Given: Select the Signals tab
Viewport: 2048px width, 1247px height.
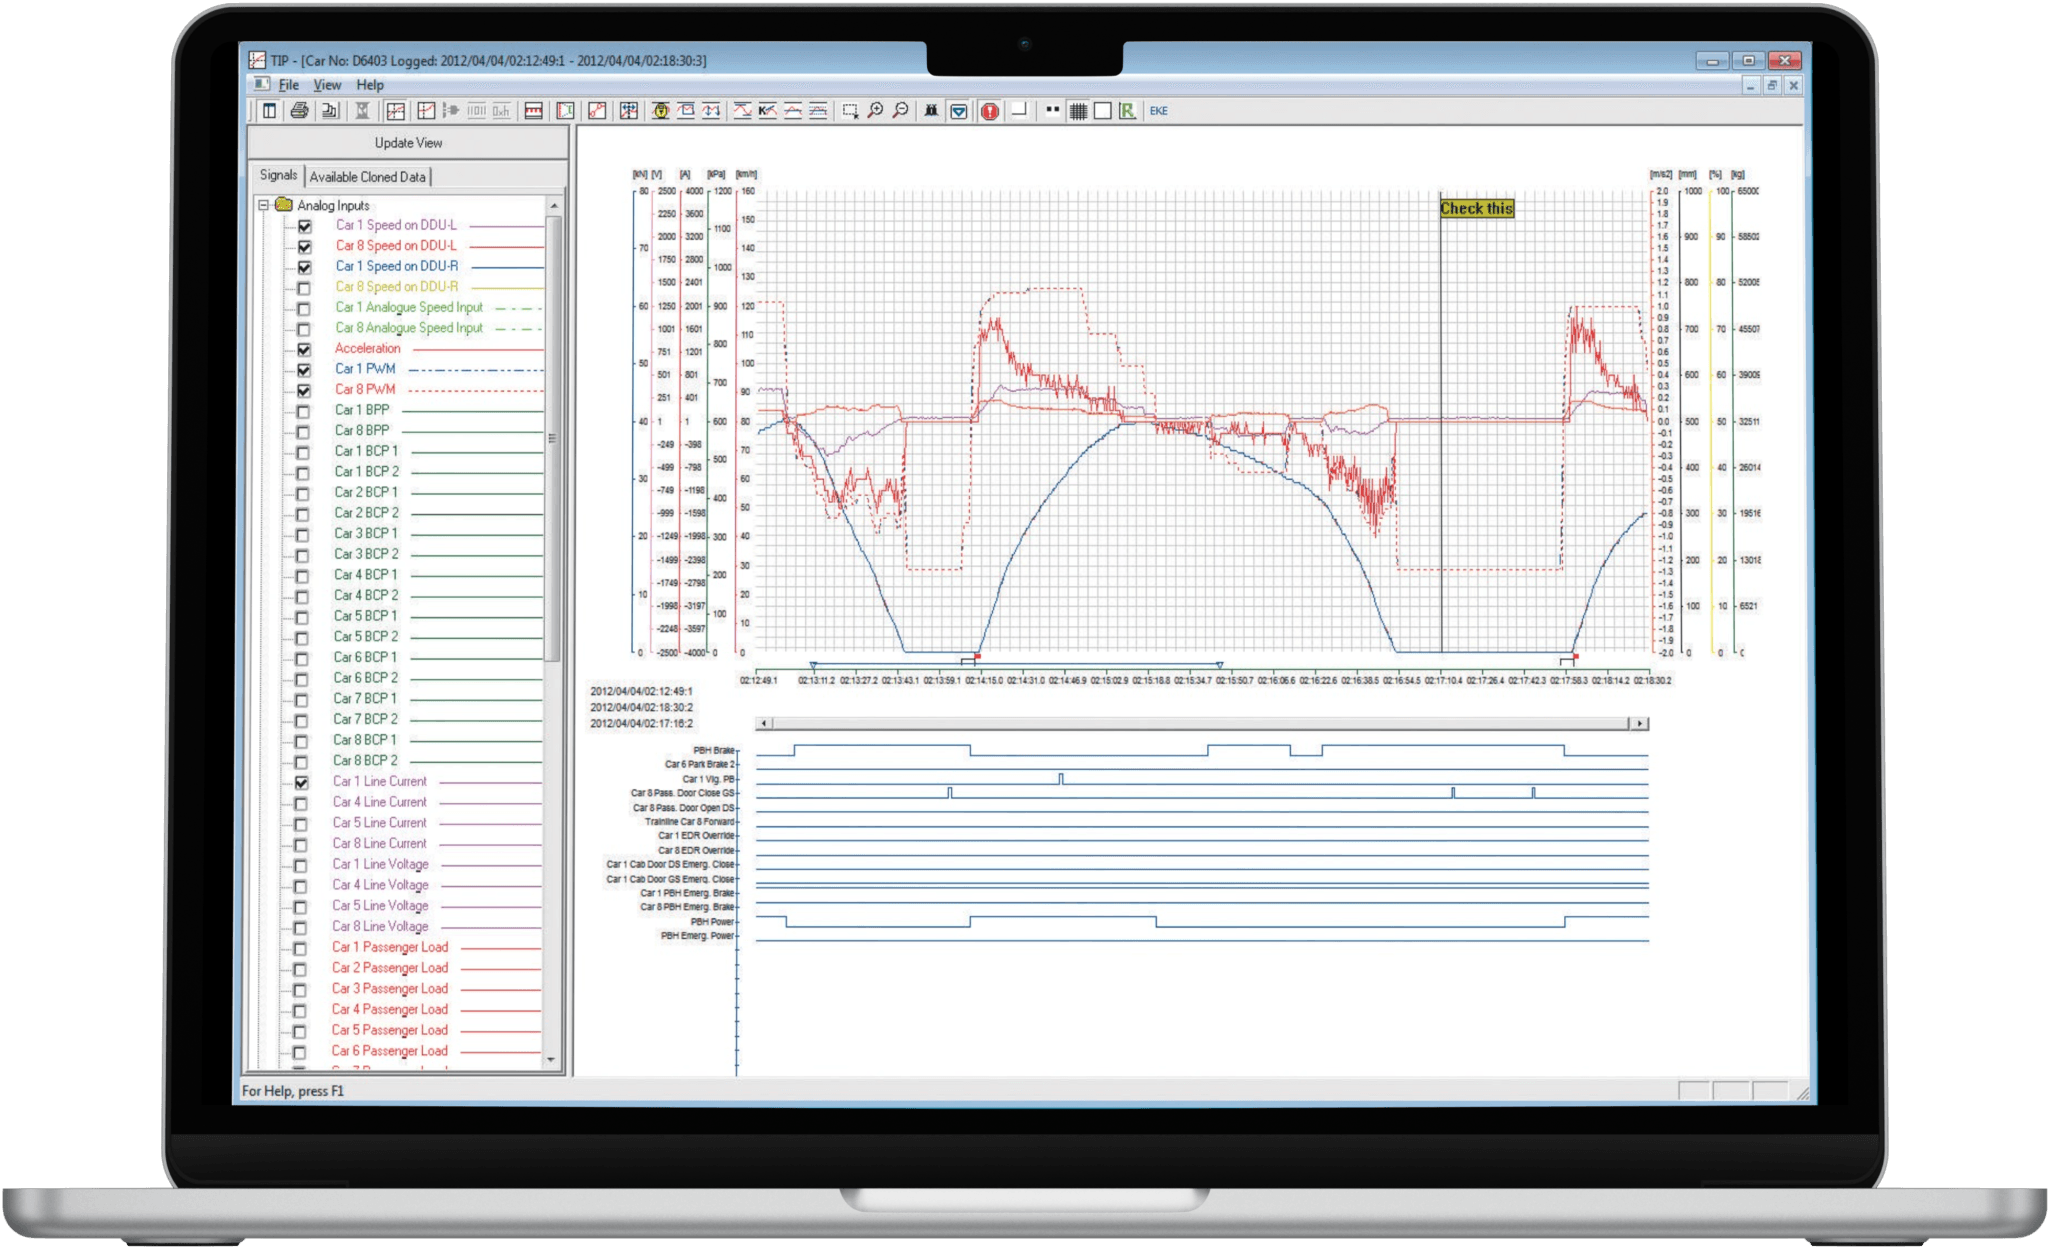Looking at the screenshot, I should pos(278,175).
